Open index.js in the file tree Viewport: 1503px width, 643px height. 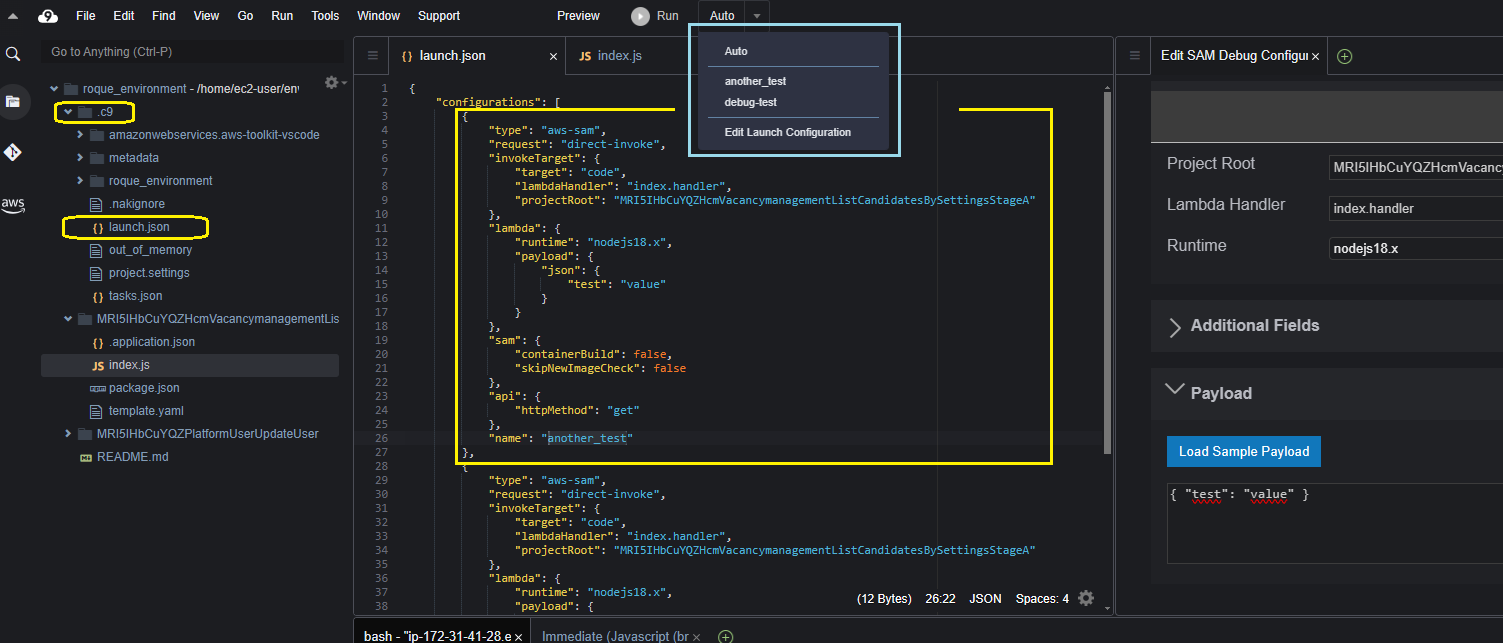[129, 365]
